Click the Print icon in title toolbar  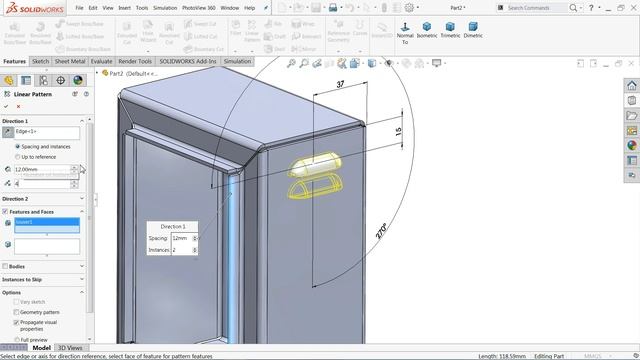pos(333,7)
